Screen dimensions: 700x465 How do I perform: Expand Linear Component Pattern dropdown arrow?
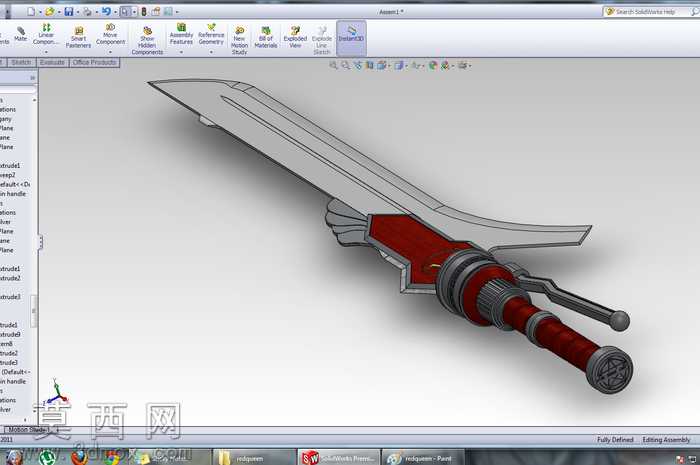46,52
